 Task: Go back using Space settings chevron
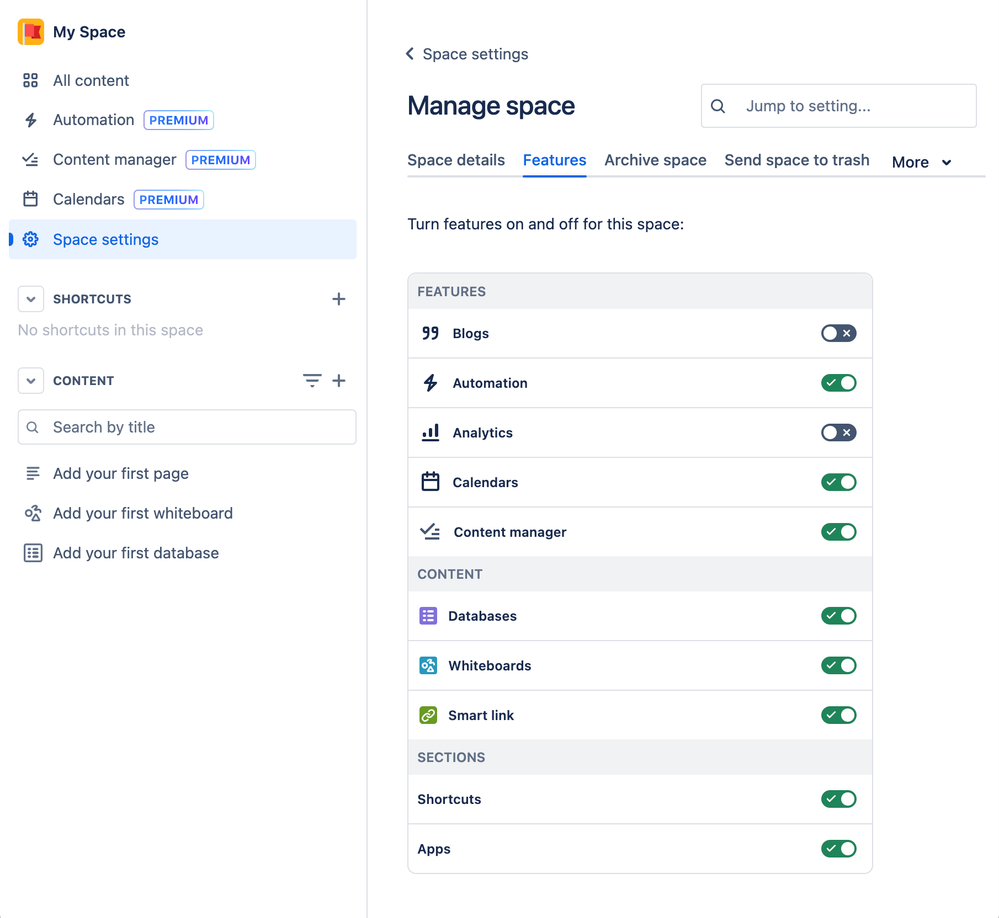point(410,54)
